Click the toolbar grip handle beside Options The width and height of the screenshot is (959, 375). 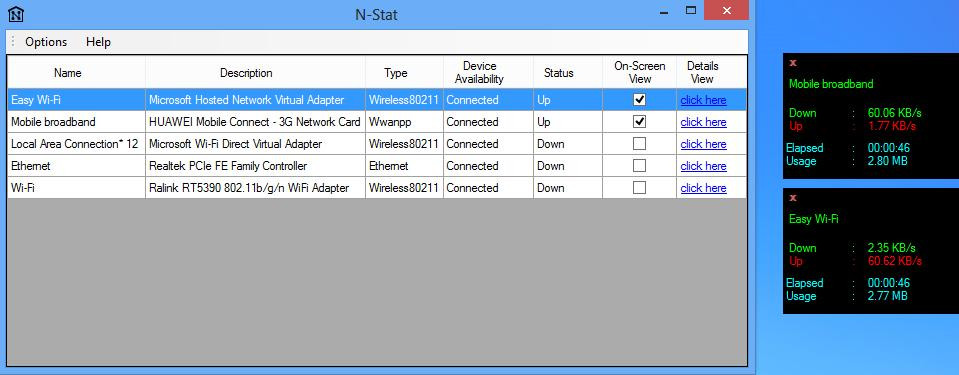[x=13, y=42]
